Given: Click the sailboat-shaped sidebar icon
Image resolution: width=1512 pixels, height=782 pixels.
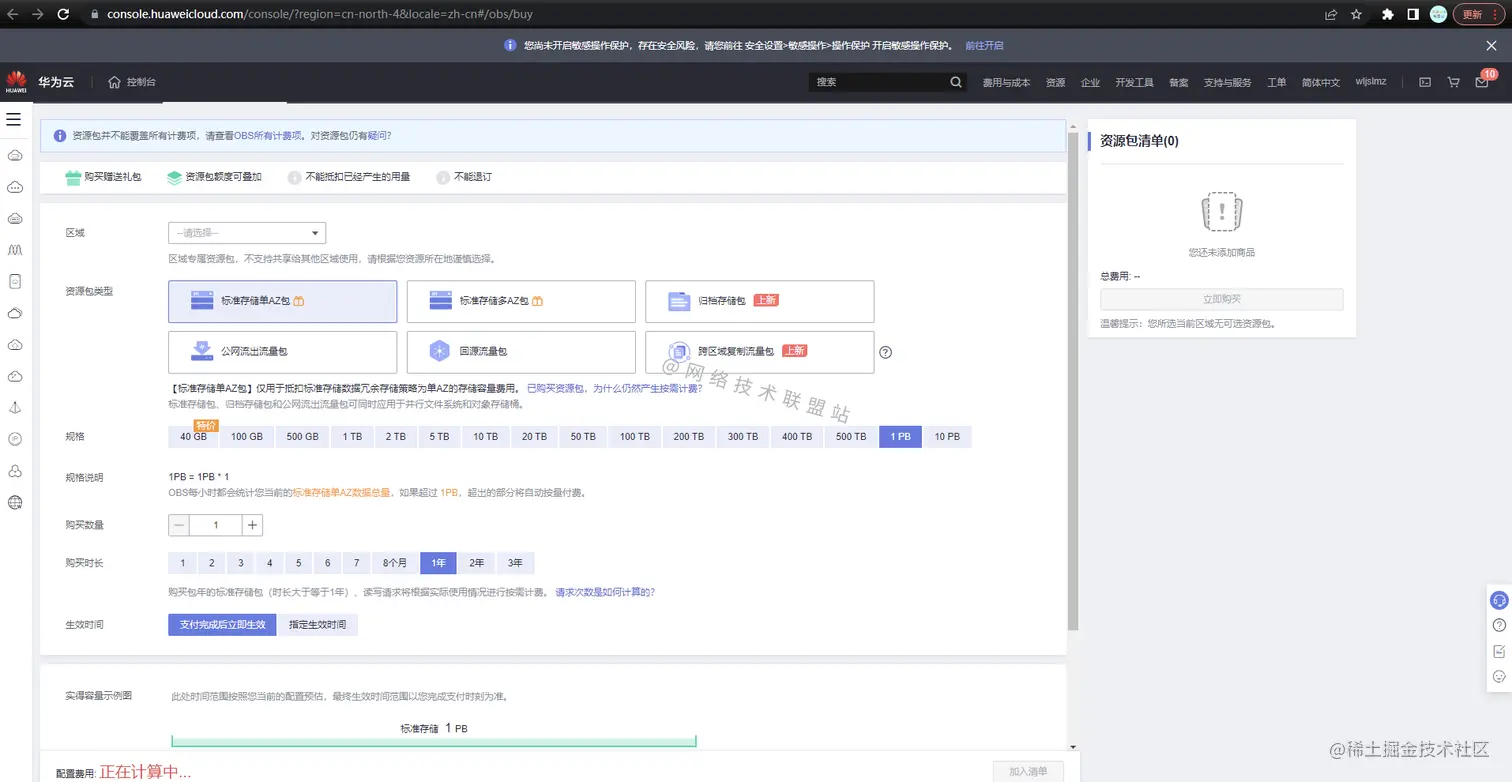Looking at the screenshot, I should (15, 407).
